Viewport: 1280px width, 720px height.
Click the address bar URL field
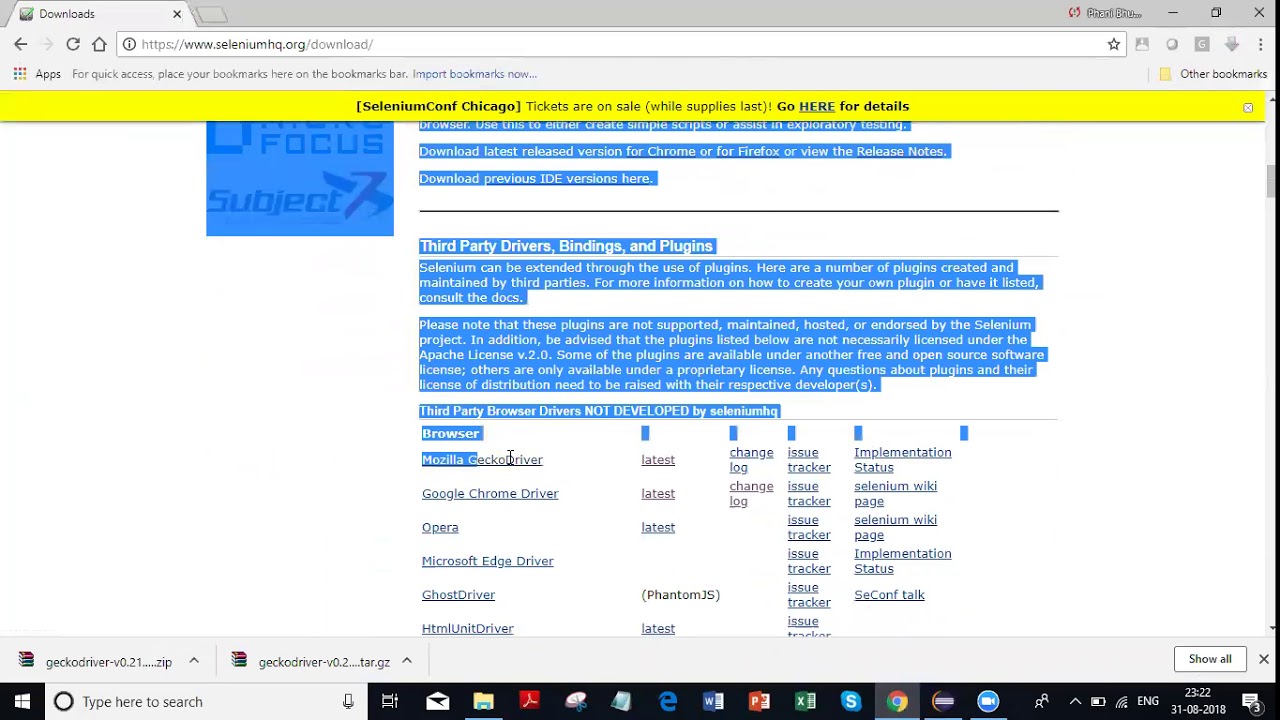(x=620, y=44)
